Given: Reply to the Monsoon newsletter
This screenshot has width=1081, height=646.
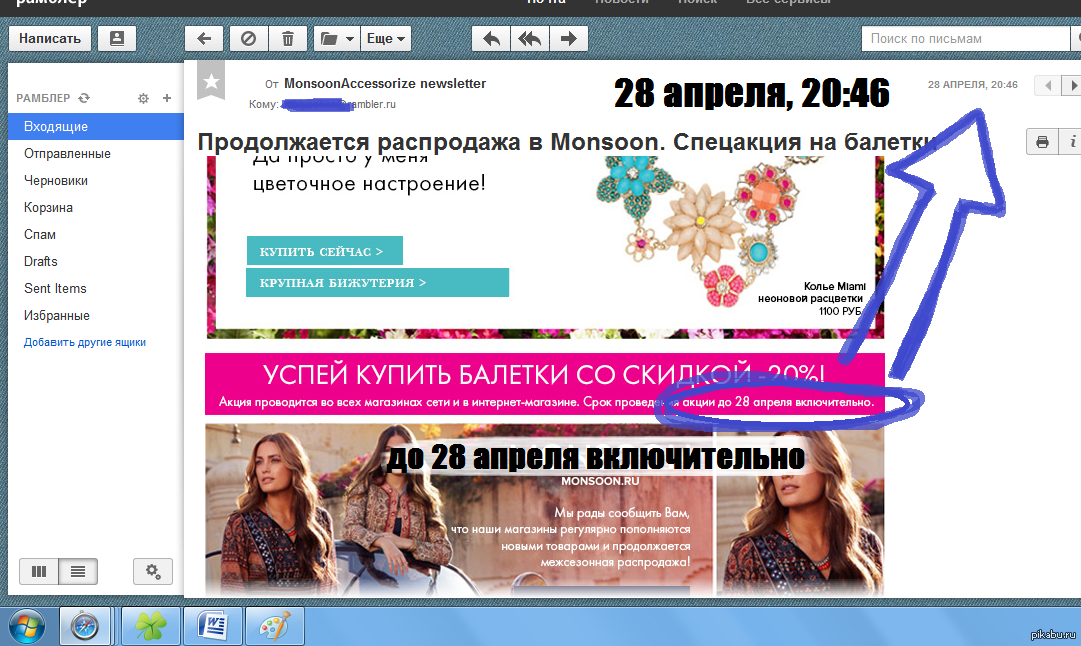Looking at the screenshot, I should [491, 39].
